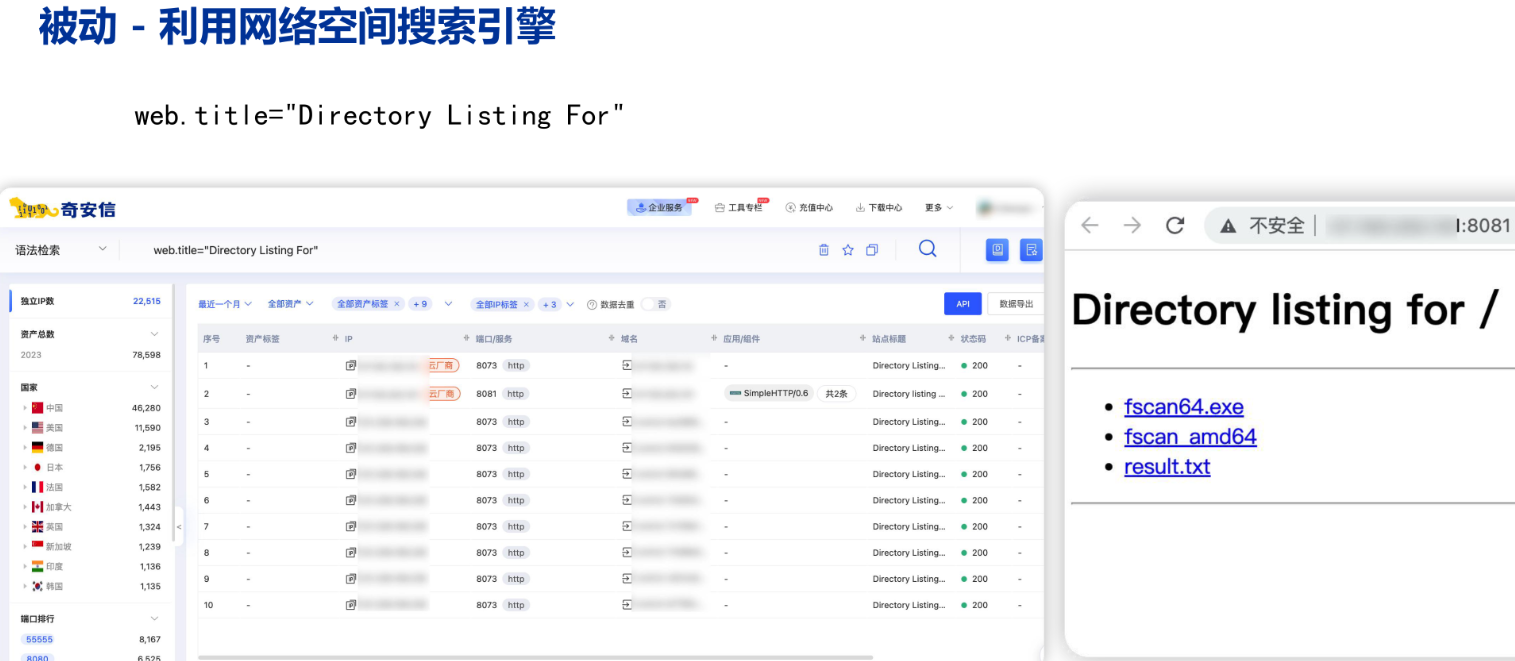Collapse the left sidebar with the arrow handle
This screenshot has height=661, width=1515.
click(179, 526)
